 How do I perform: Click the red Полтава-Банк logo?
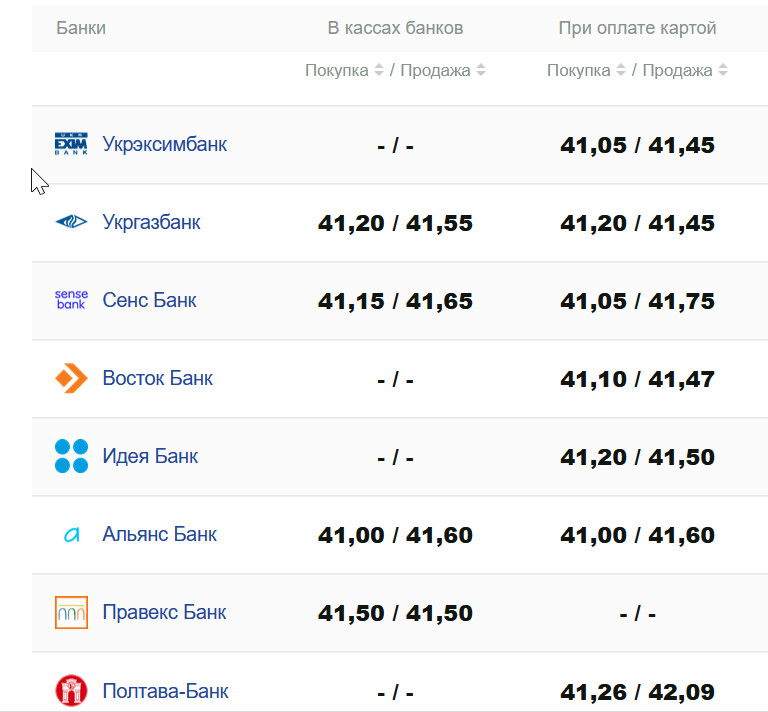click(71, 690)
